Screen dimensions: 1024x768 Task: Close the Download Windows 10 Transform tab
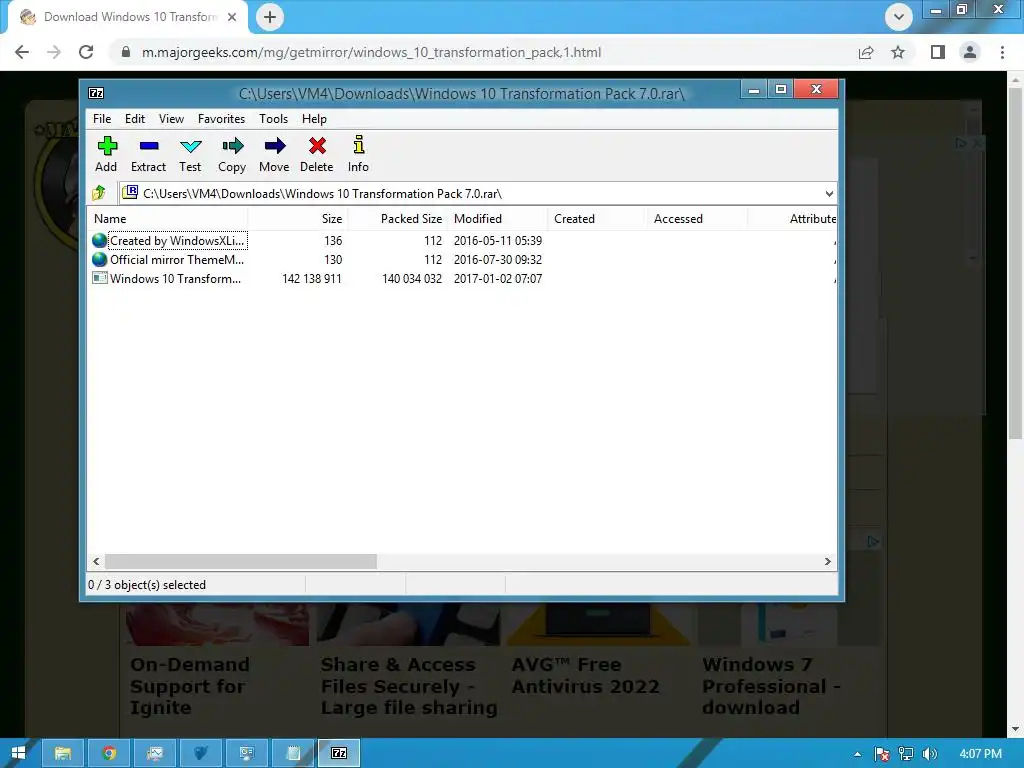232,17
